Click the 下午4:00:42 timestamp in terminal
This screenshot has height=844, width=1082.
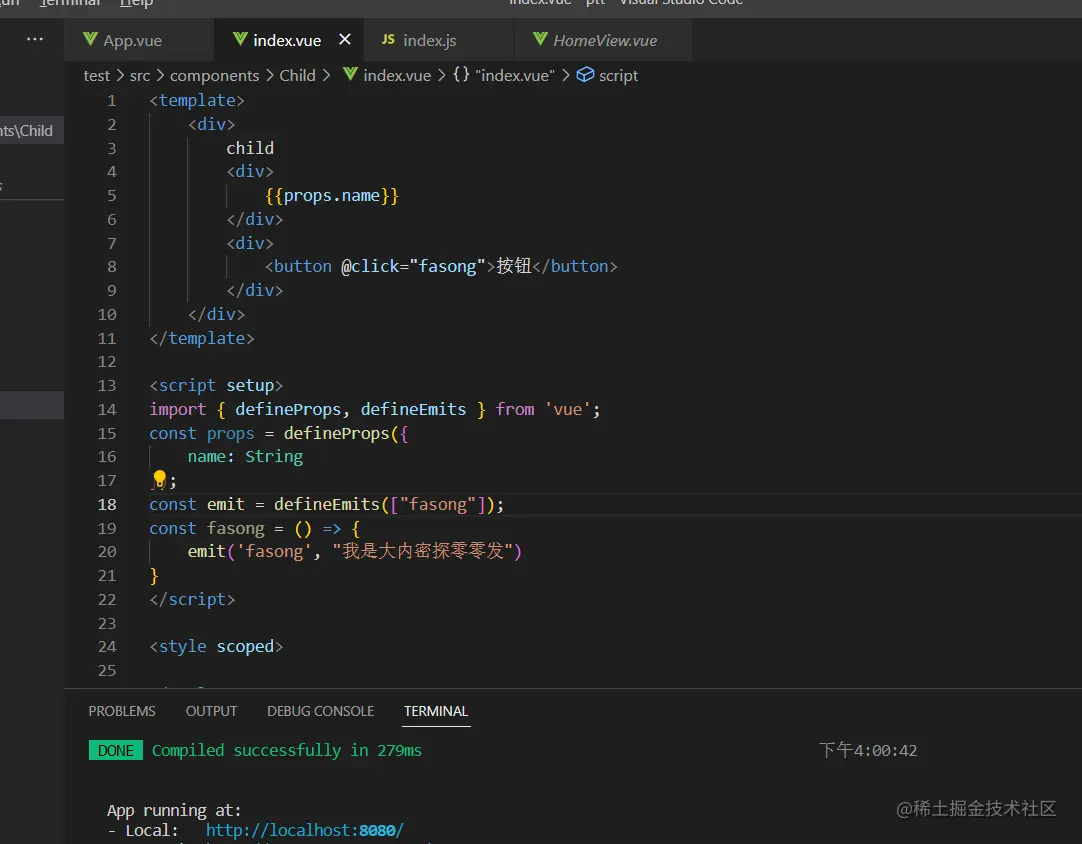click(868, 750)
